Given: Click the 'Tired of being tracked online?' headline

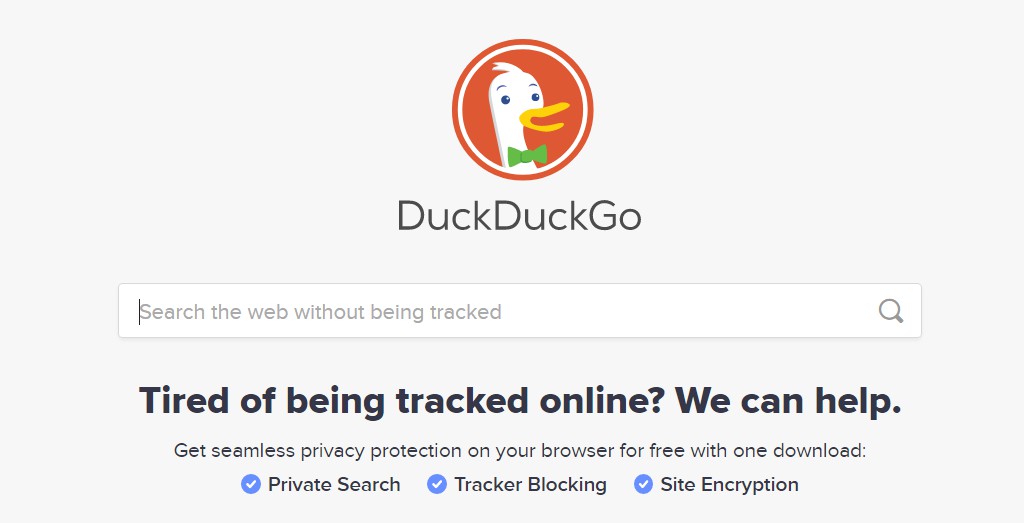Looking at the screenshot, I should pos(402,400).
